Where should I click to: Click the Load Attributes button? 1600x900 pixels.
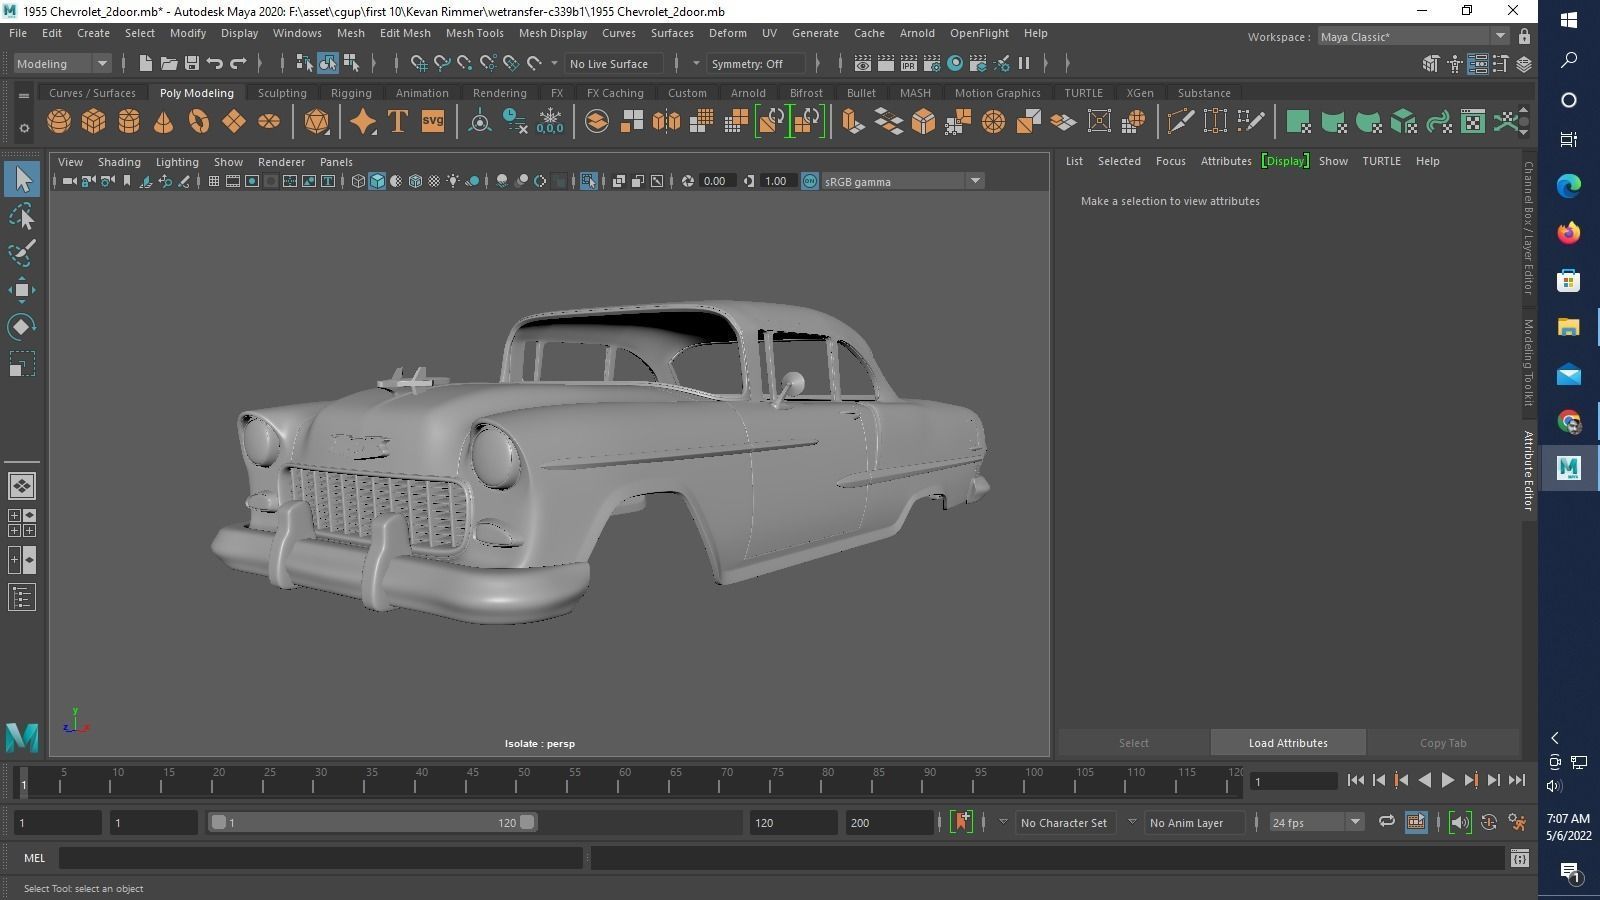1287,743
